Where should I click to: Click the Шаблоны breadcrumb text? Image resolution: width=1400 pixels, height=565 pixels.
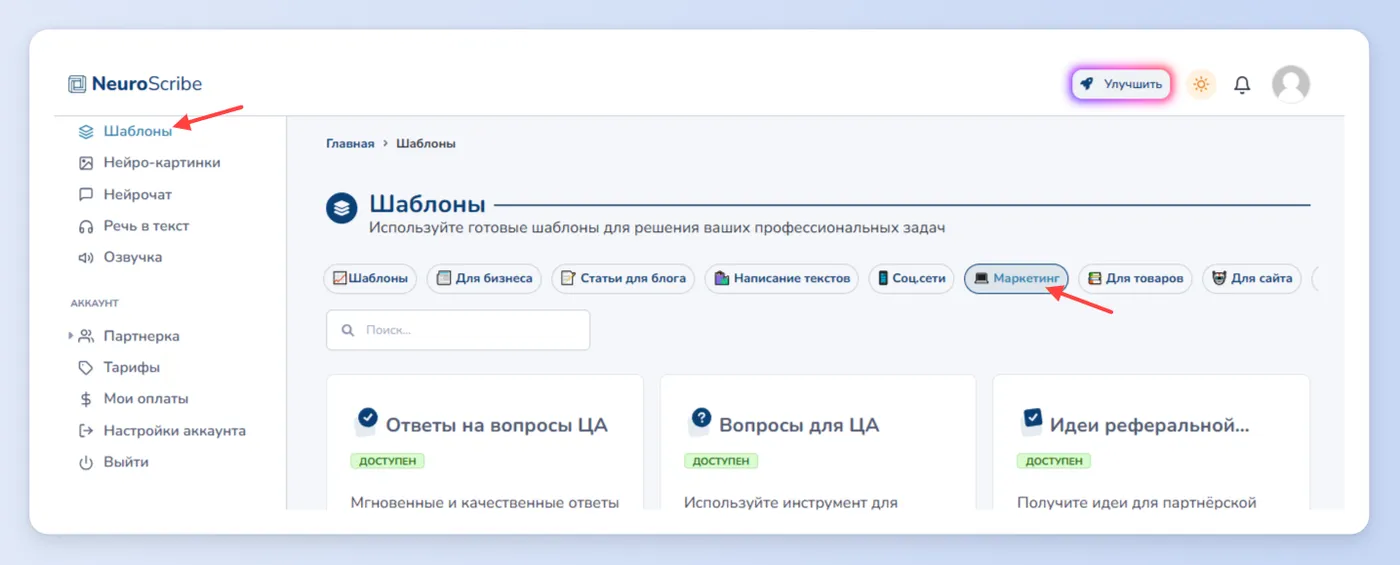pyautogui.click(x=426, y=144)
